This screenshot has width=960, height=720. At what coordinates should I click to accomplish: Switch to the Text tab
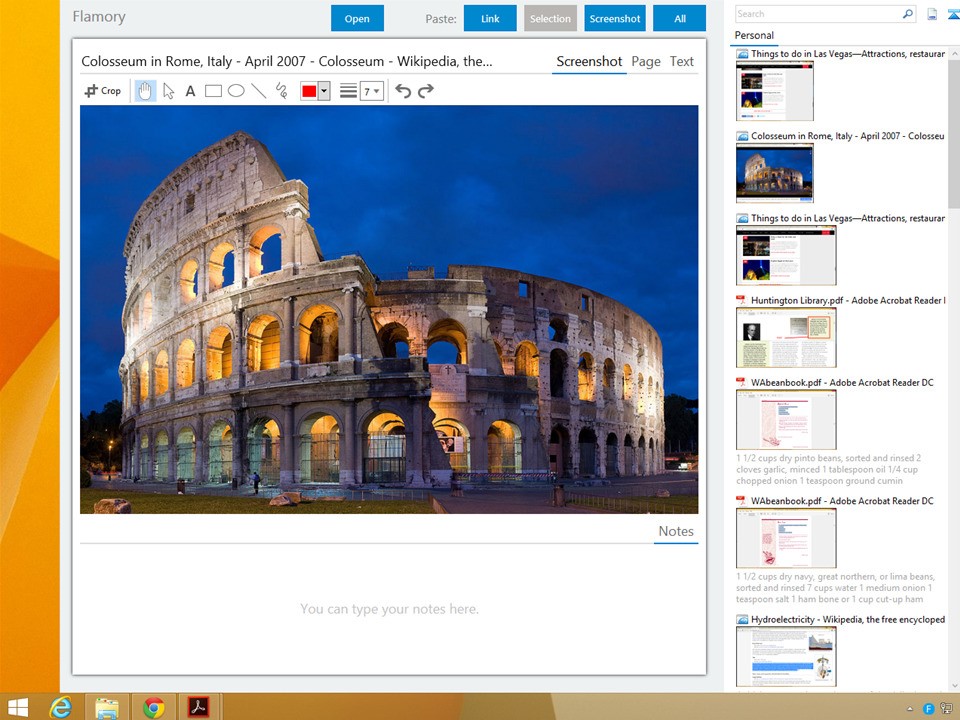pos(682,61)
